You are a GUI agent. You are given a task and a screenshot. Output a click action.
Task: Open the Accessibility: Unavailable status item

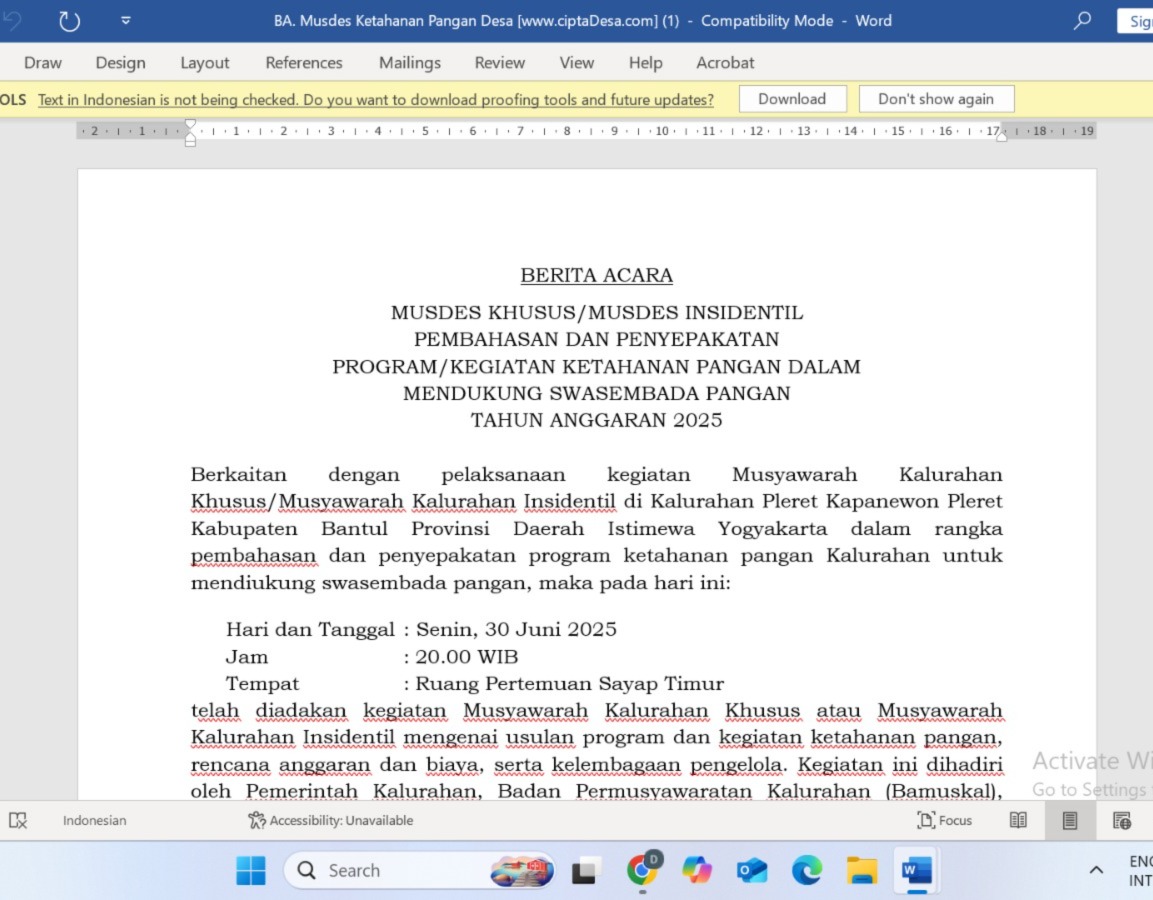[330, 820]
